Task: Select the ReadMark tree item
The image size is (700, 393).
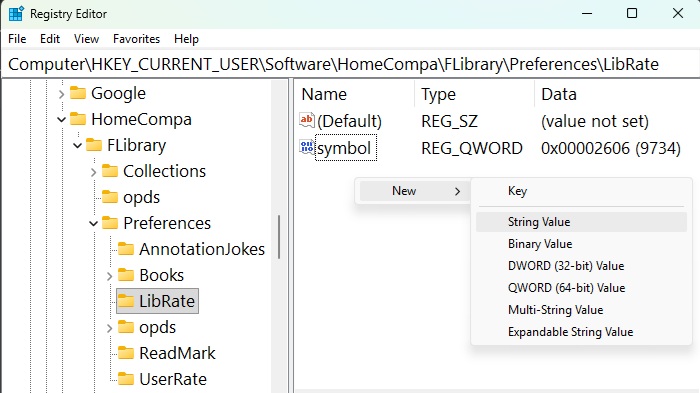Action: pos(177,353)
